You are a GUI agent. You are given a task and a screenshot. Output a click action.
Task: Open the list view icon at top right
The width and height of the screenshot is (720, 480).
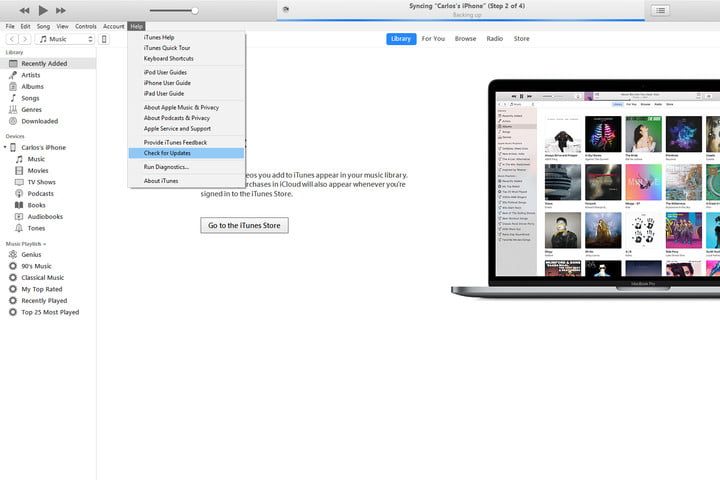pos(660,10)
